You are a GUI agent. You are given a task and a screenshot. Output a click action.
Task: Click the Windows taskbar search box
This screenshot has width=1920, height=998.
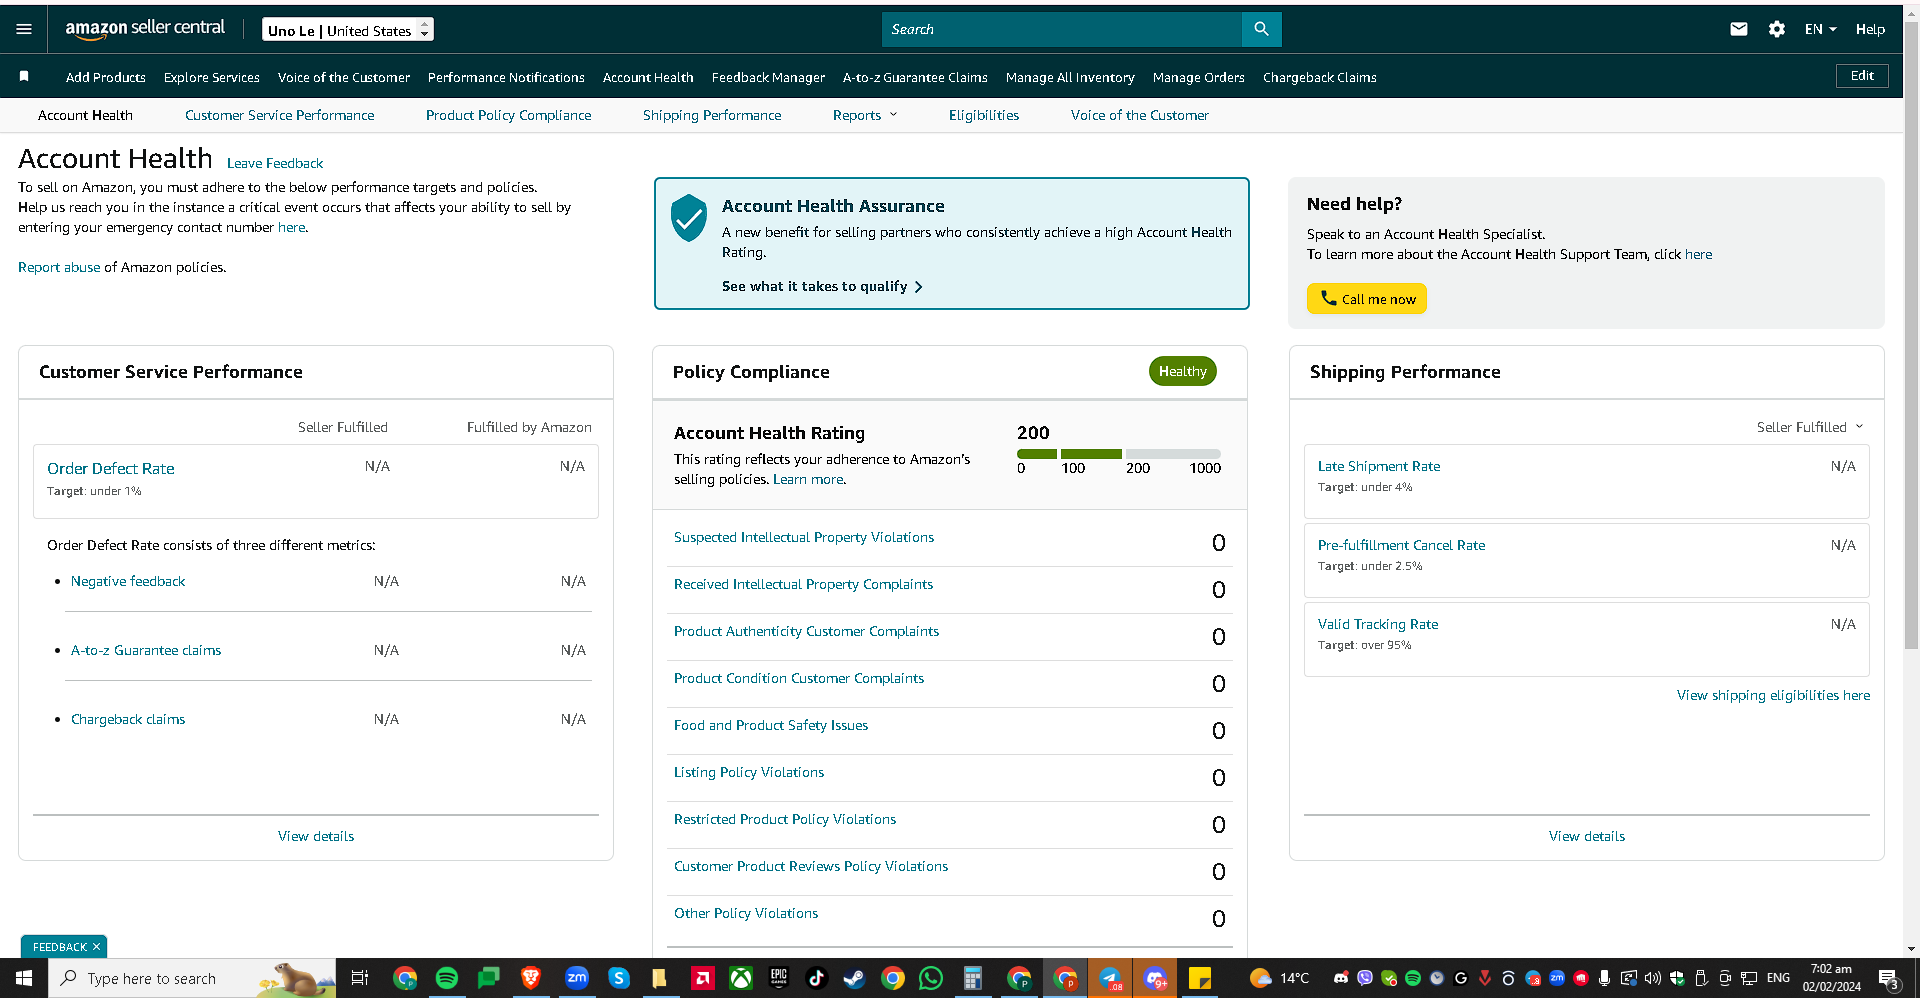(192, 978)
